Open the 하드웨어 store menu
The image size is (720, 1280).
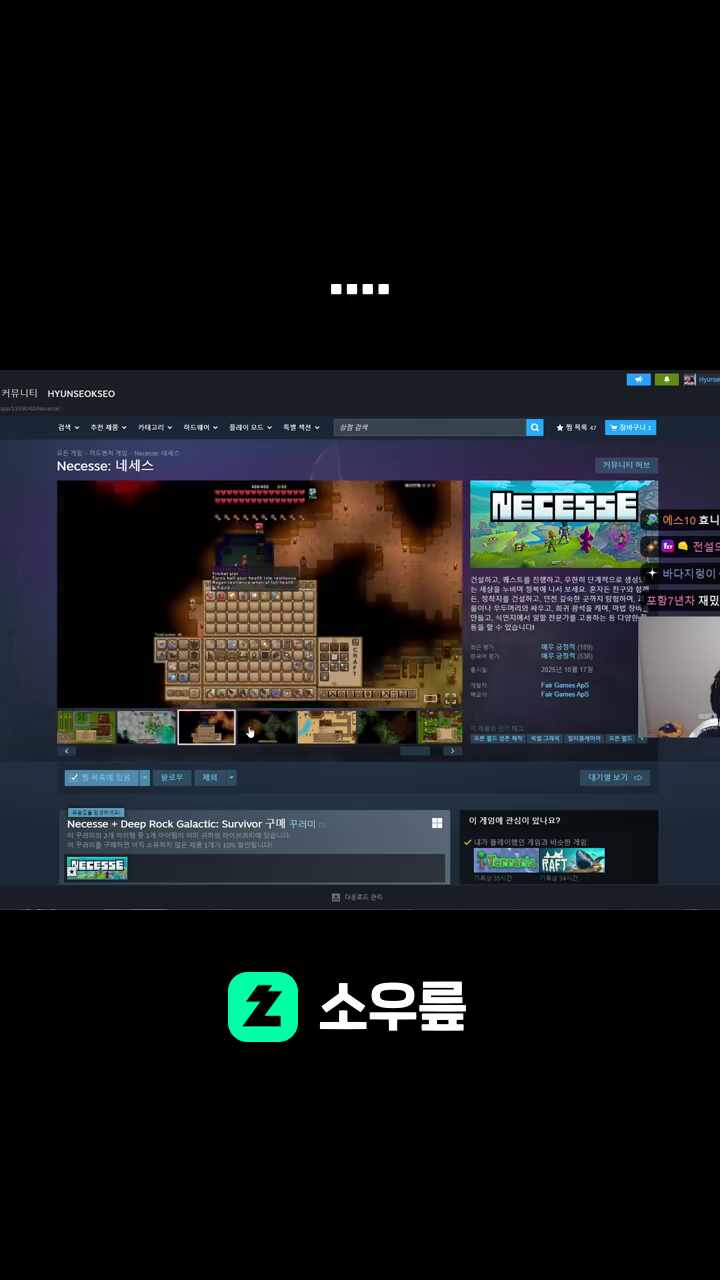pyautogui.click(x=200, y=427)
